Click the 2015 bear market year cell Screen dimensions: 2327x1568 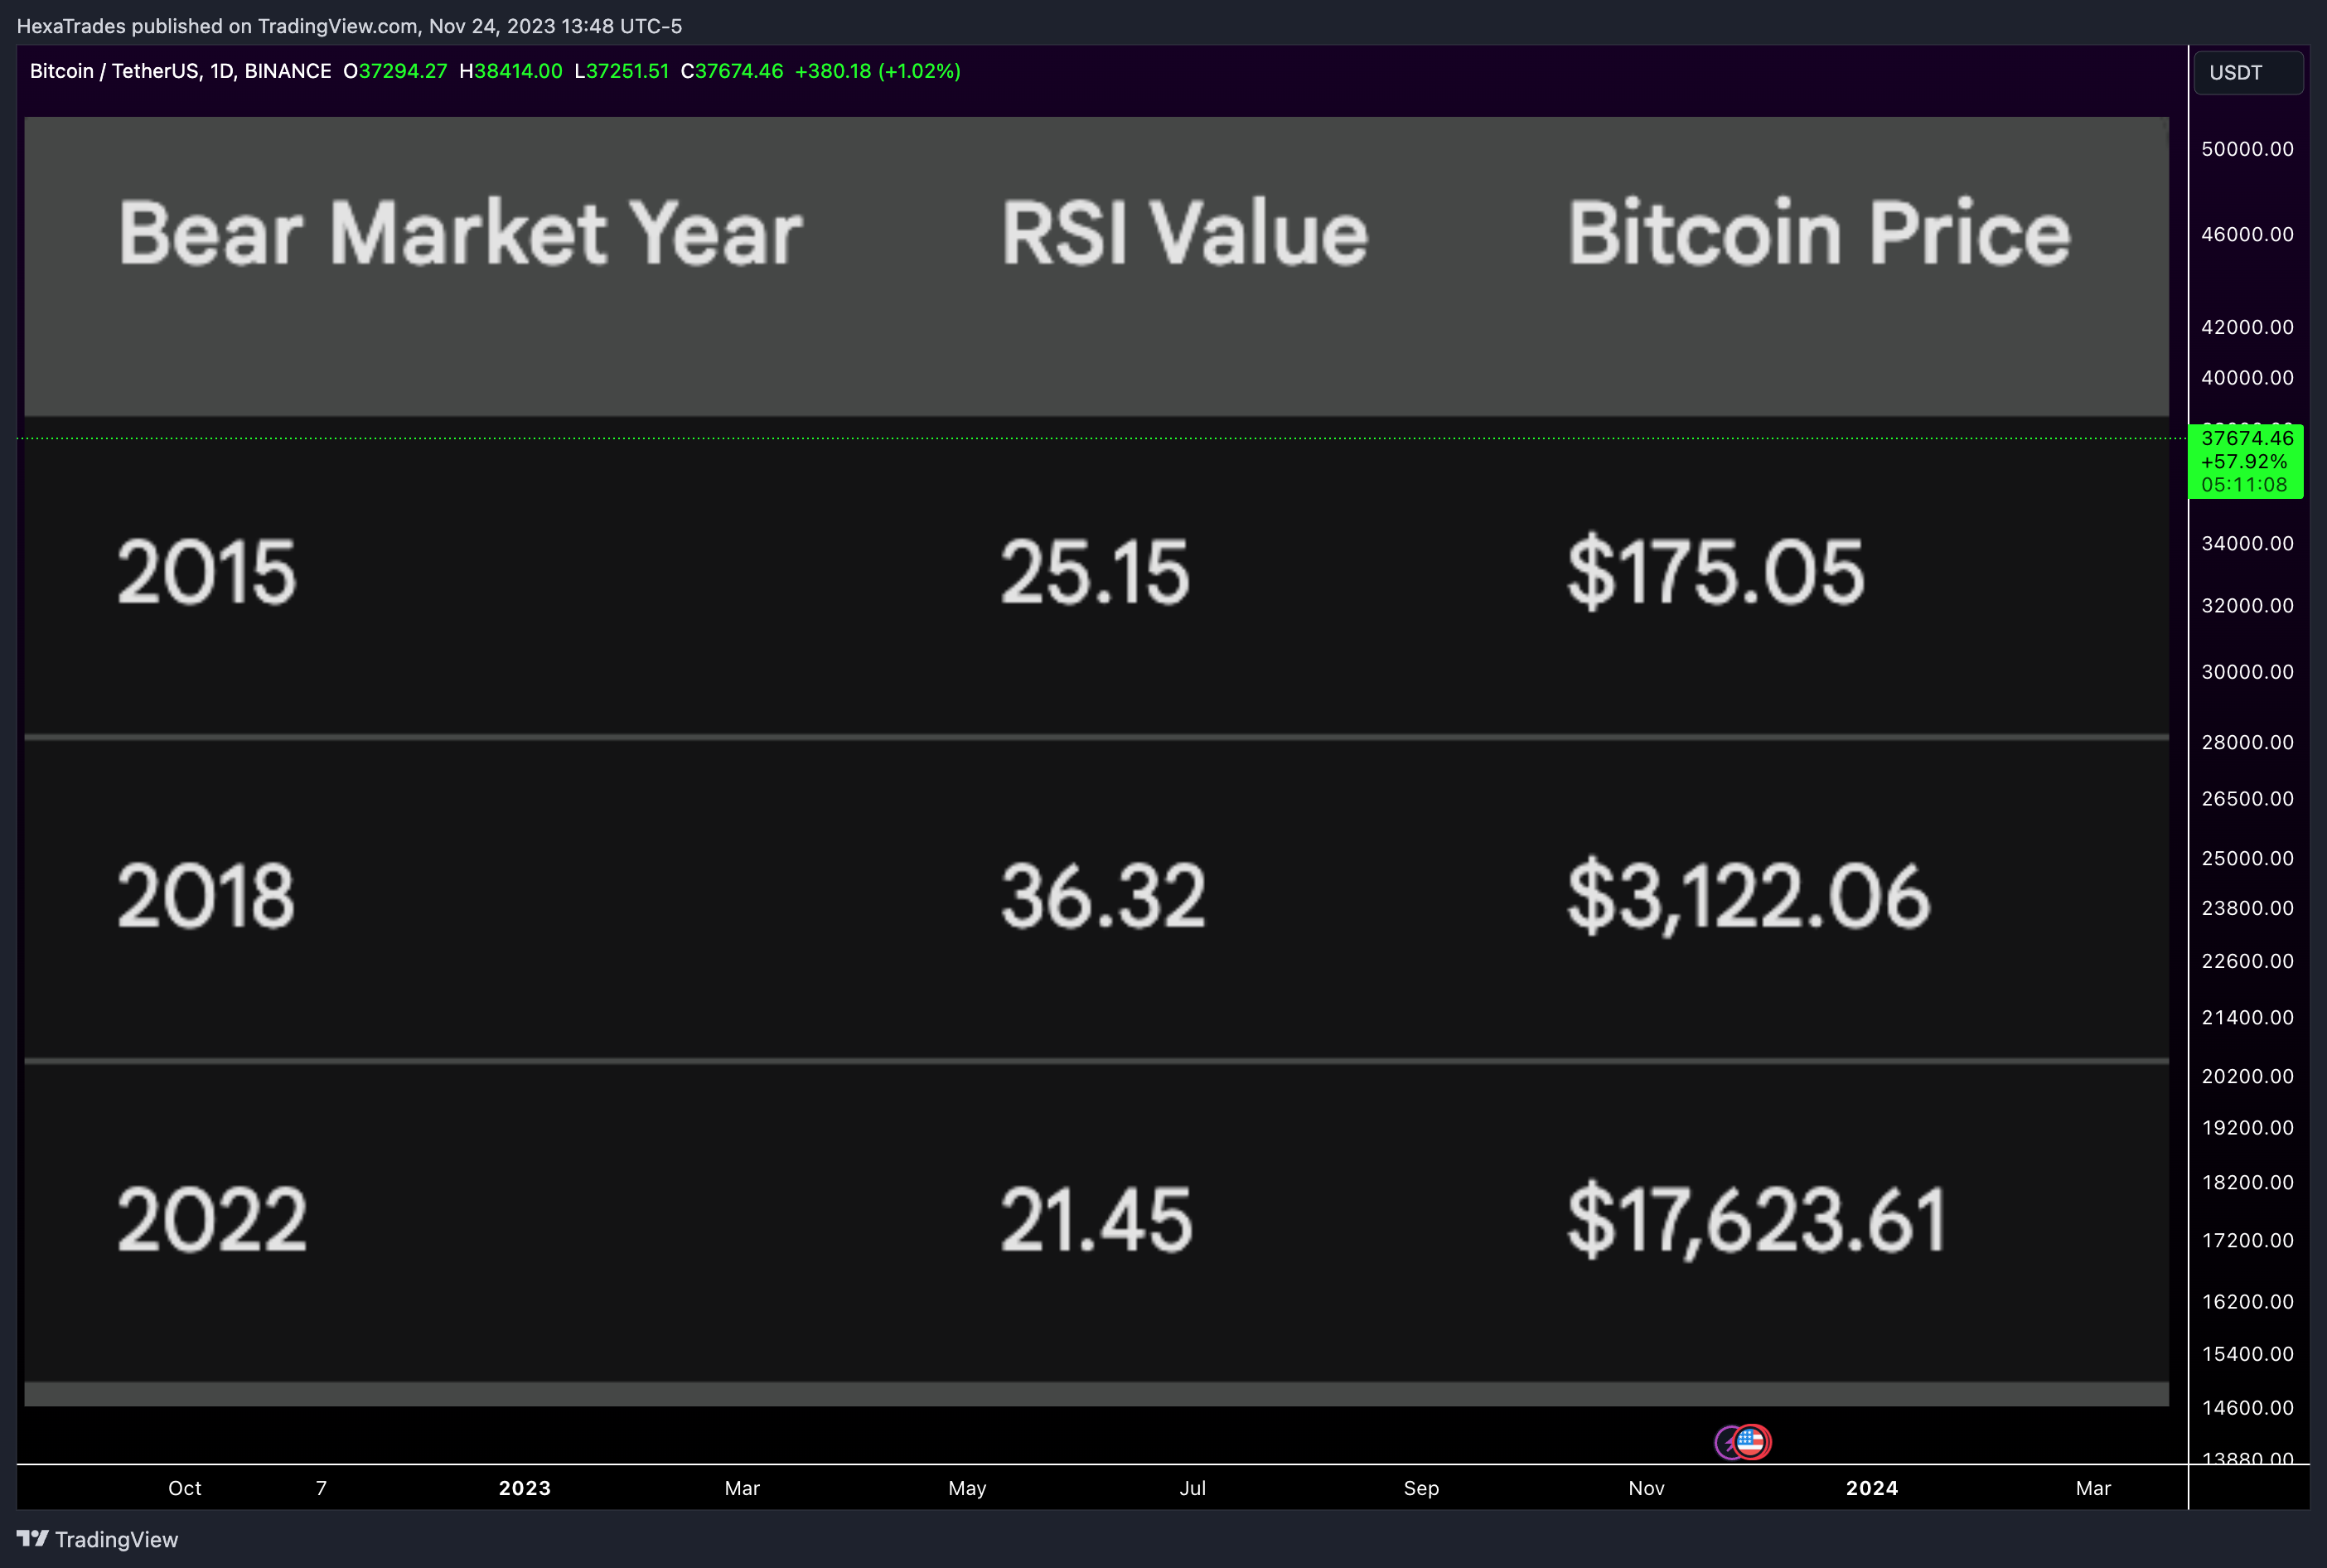pos(207,572)
